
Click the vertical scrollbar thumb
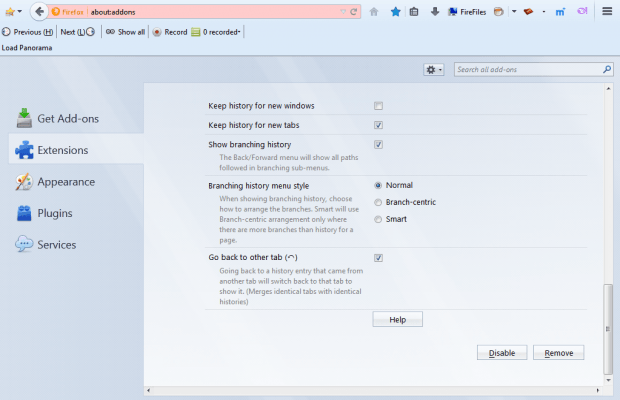coord(608,329)
